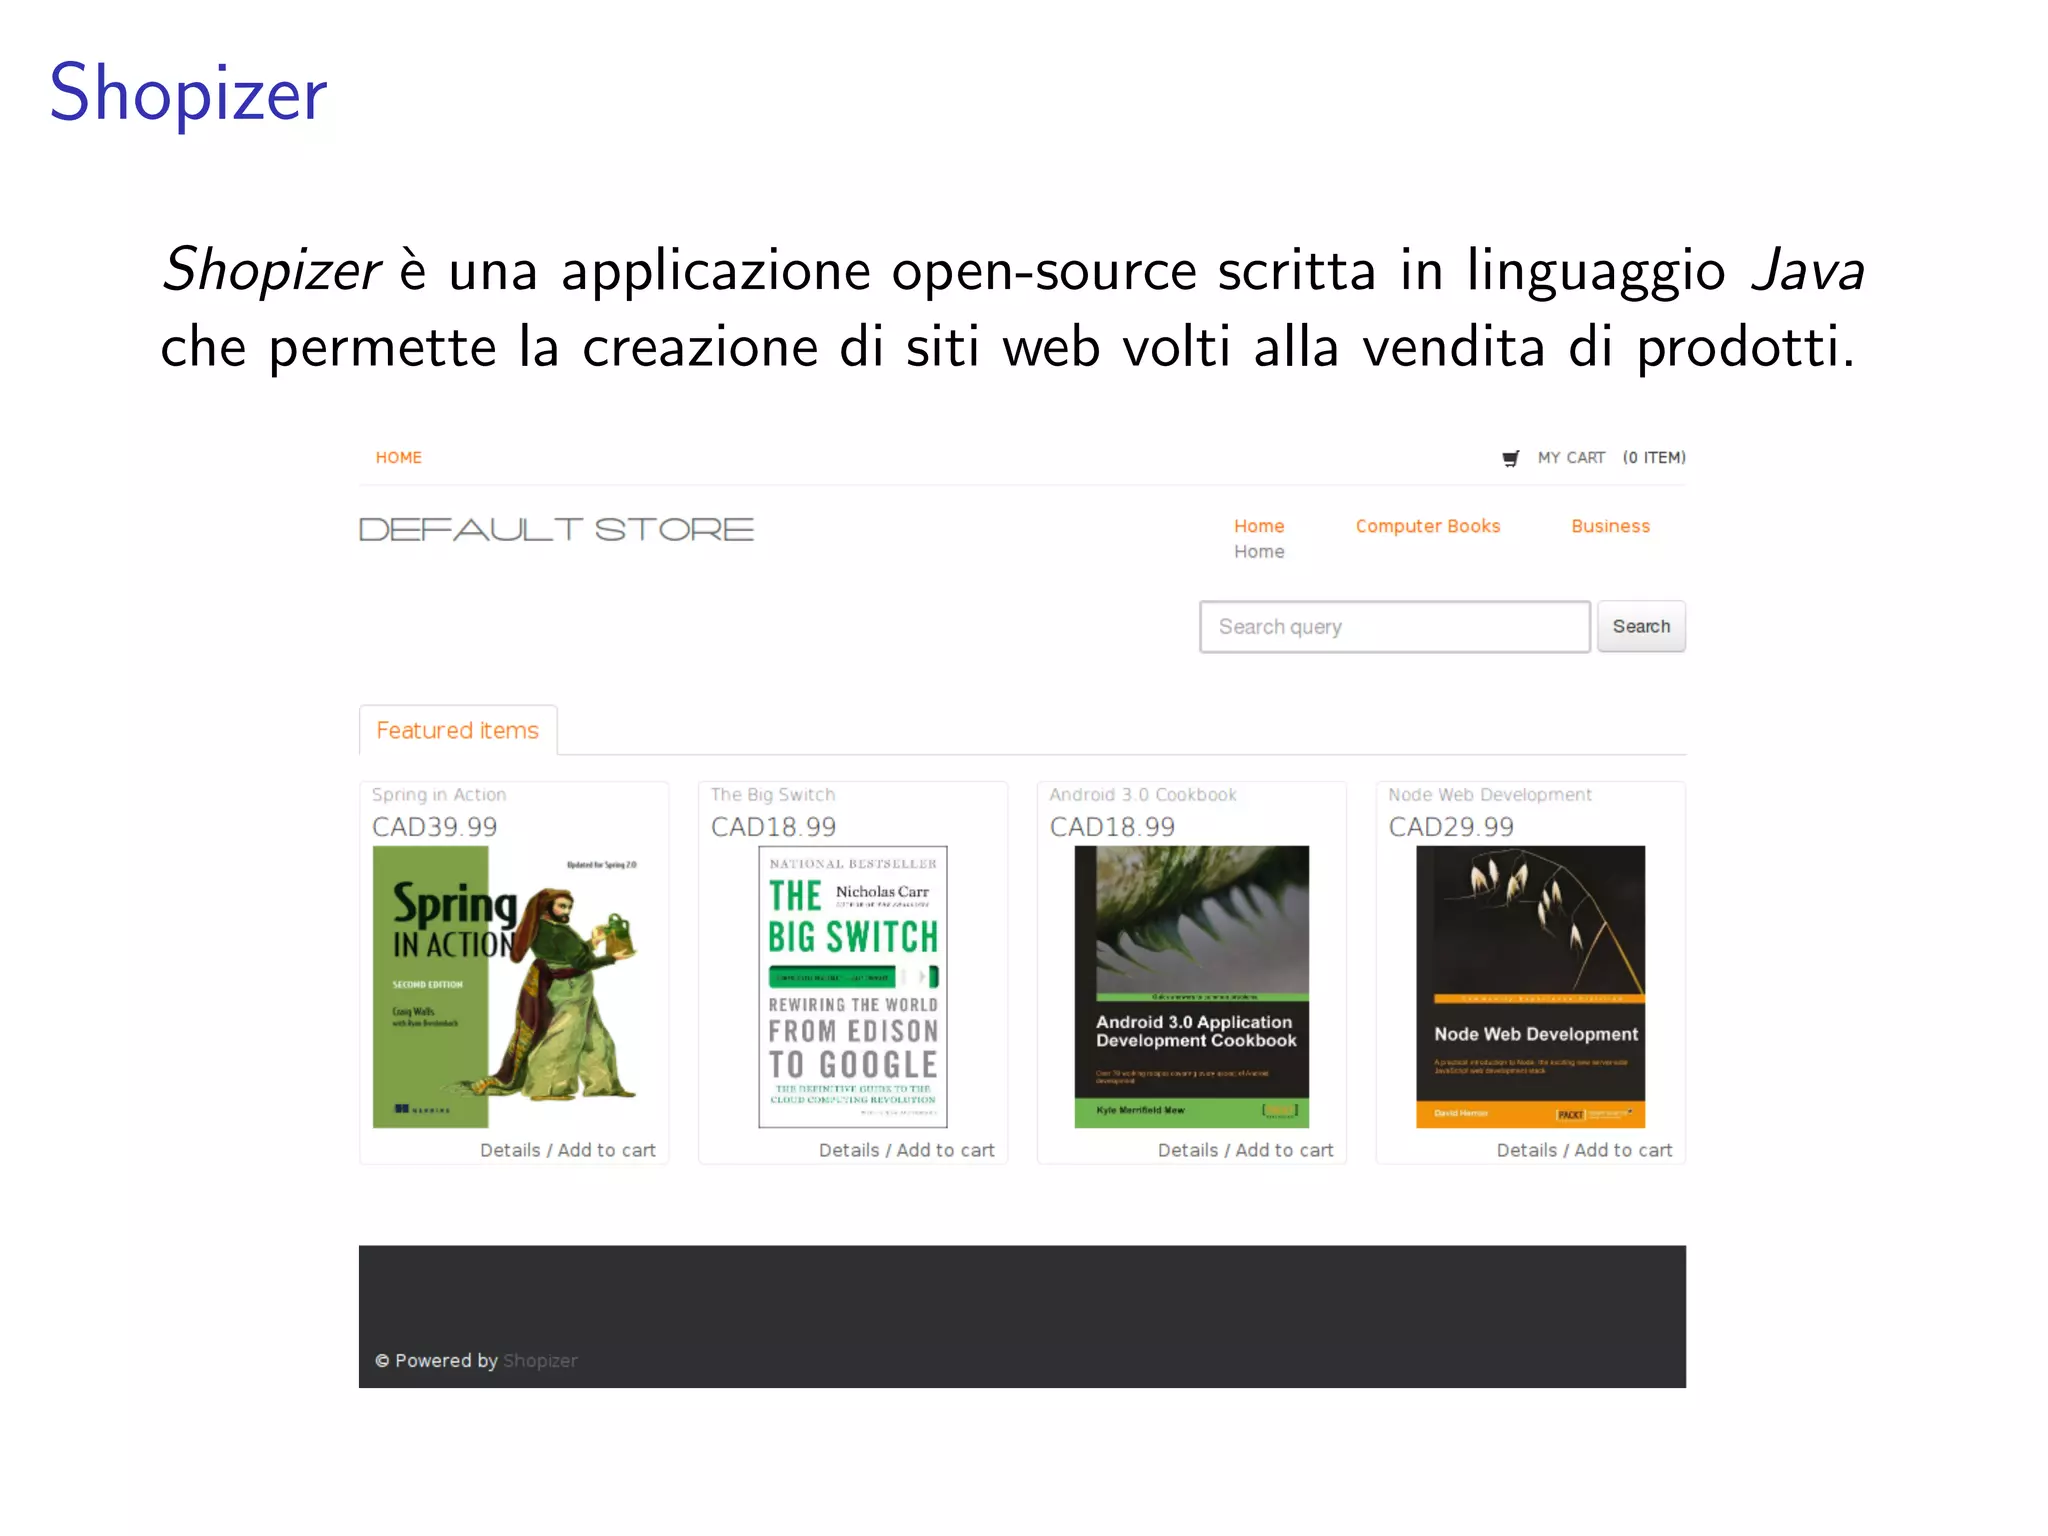Image resolution: width=2048 pixels, height=1536 pixels.
Task: Click the top-bar HOME link
Action: (x=398, y=457)
